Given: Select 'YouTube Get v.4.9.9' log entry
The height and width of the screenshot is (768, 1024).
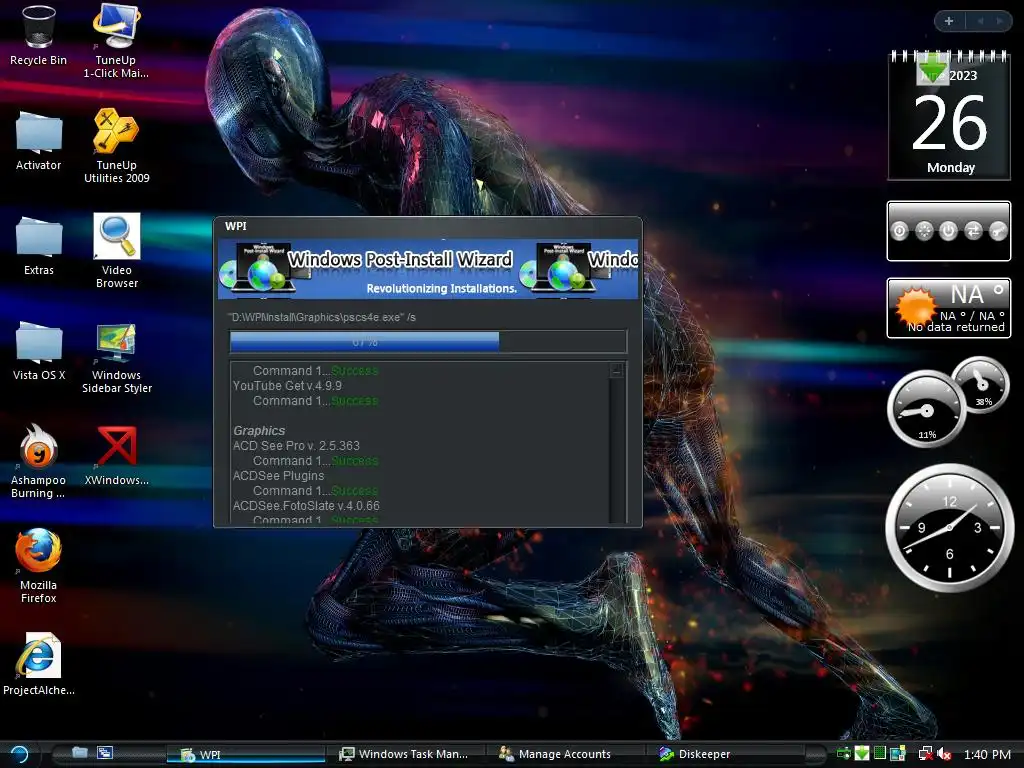Looking at the screenshot, I should coord(287,385).
